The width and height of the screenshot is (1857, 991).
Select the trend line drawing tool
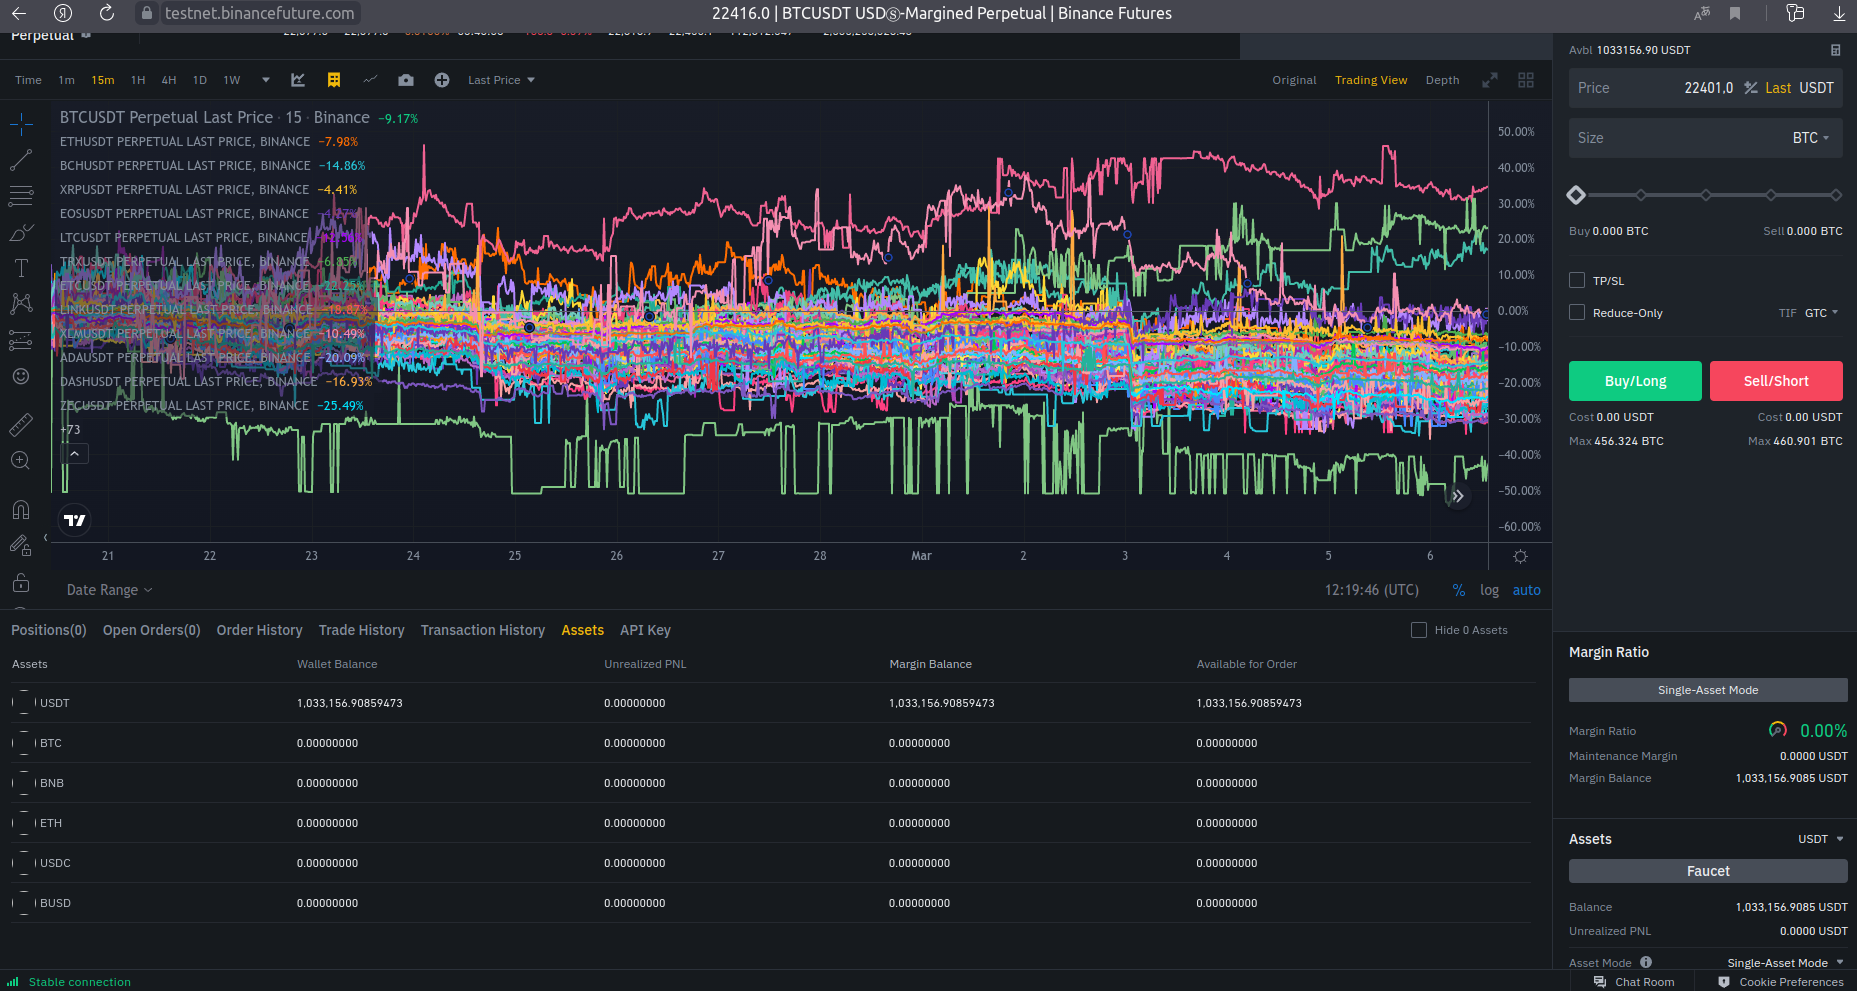[21, 159]
